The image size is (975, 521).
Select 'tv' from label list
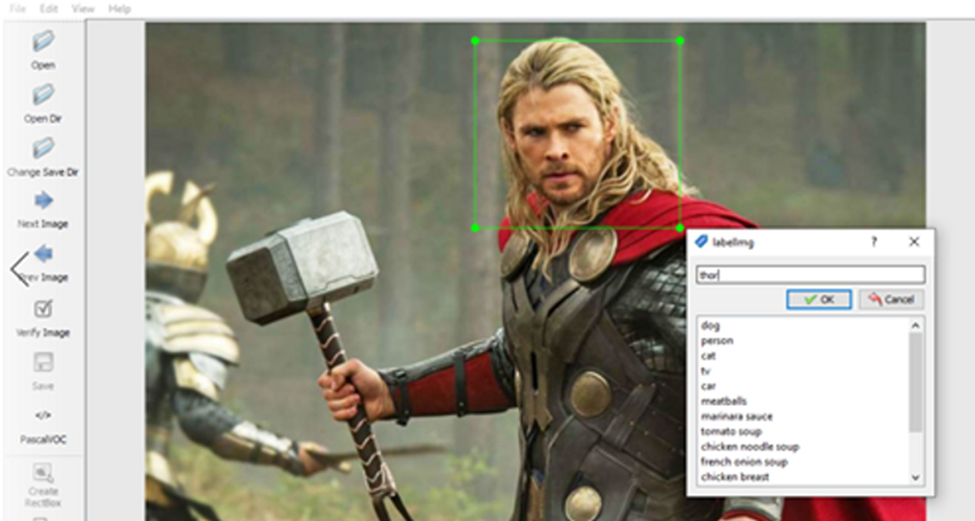[706, 371]
